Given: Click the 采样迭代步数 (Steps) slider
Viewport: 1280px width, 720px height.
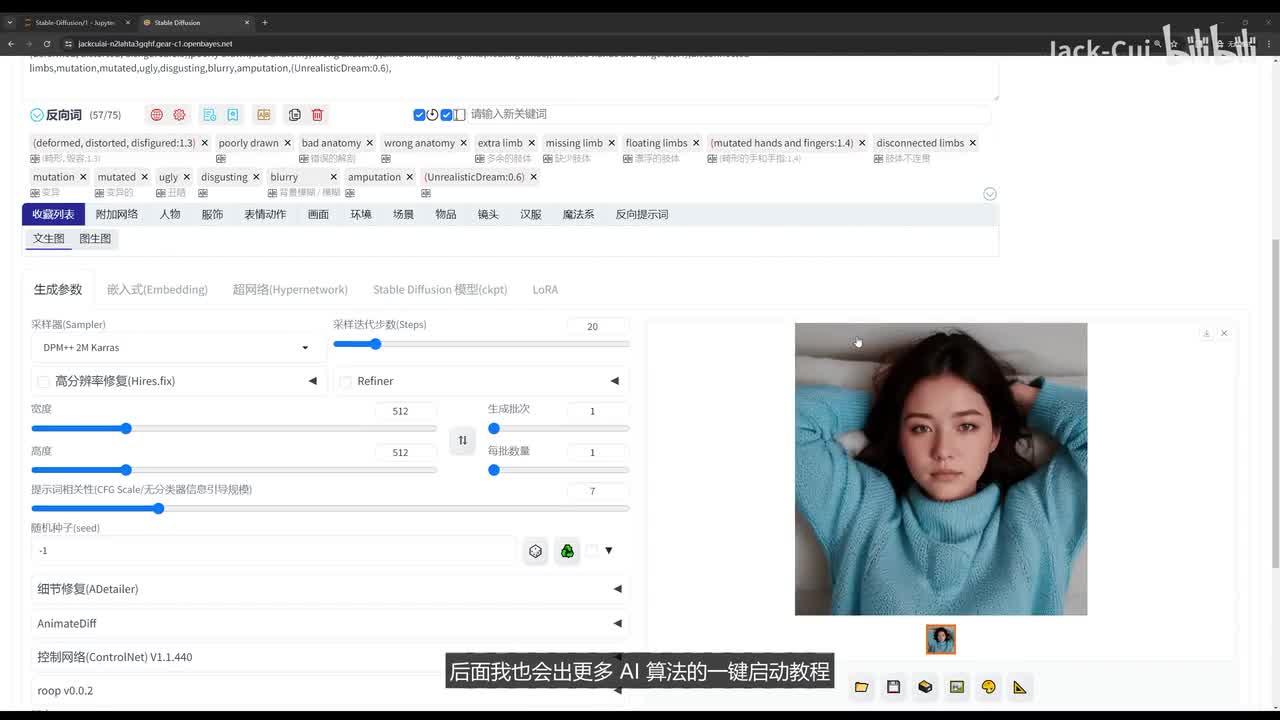Looking at the screenshot, I should pyautogui.click(x=480, y=344).
